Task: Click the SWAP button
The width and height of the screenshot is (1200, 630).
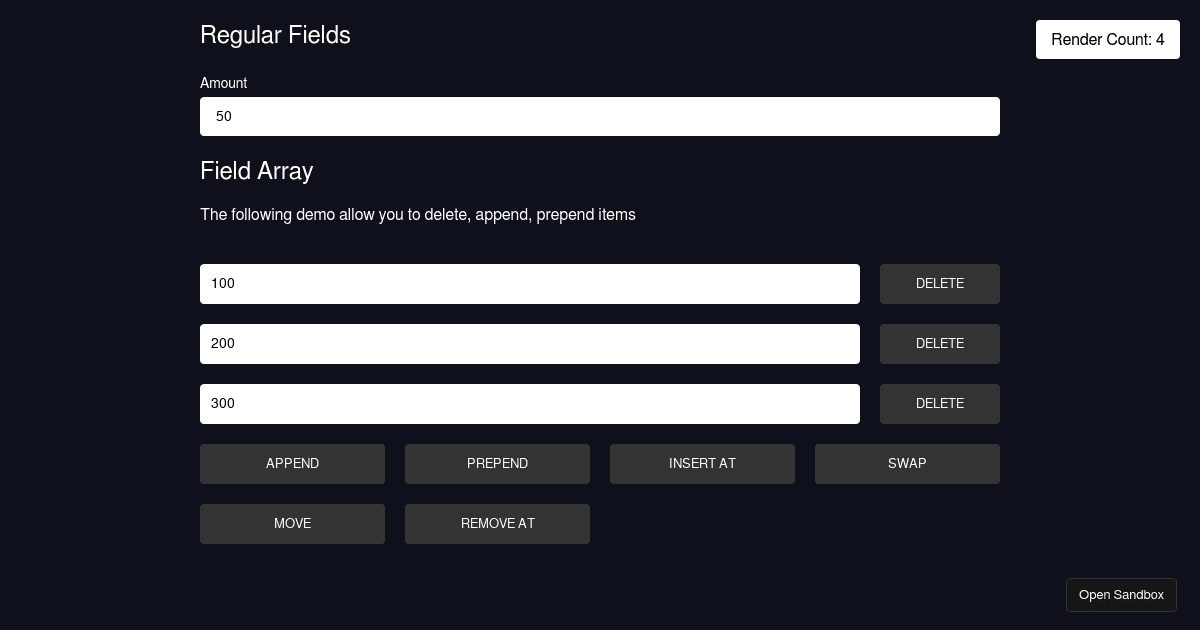Action: pyautogui.click(x=907, y=463)
